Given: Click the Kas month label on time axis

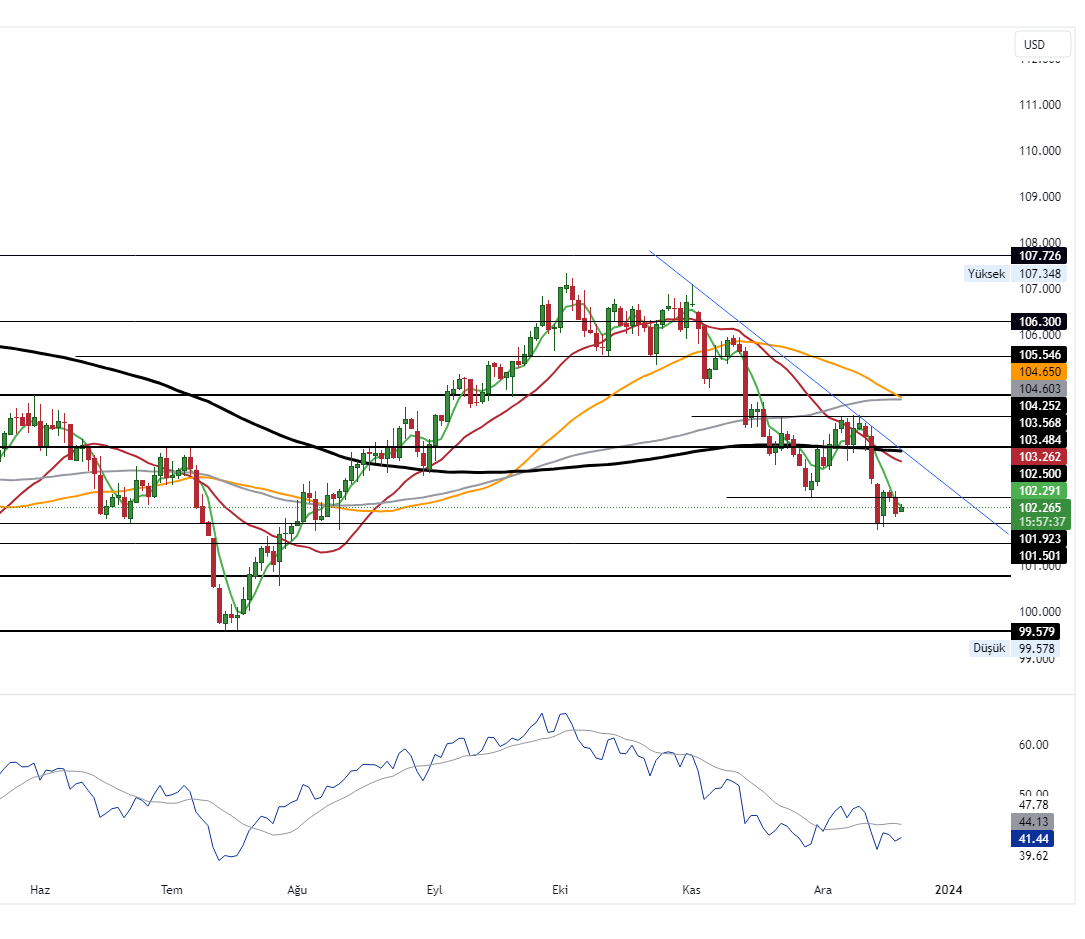Looking at the screenshot, I should click(x=692, y=889).
